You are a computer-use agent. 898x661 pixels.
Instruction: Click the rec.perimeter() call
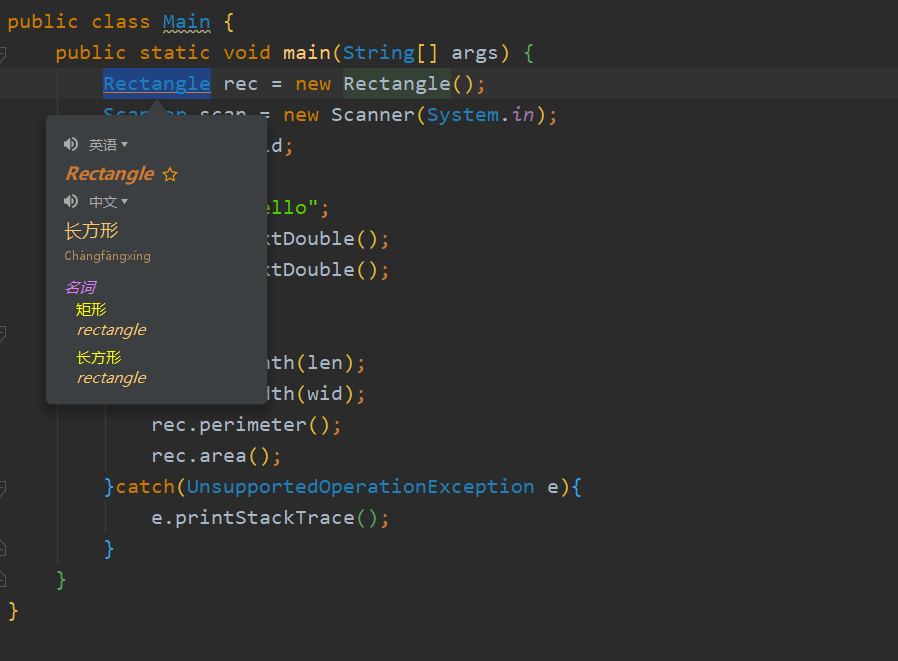point(246,425)
